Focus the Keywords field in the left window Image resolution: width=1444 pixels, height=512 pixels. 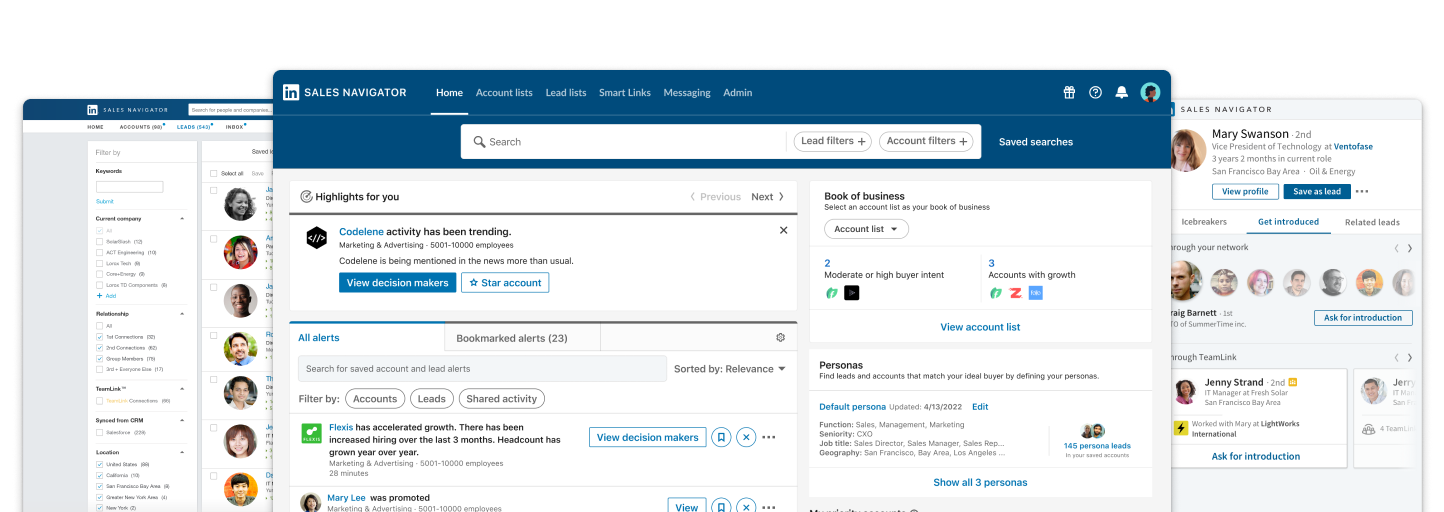pos(129,187)
